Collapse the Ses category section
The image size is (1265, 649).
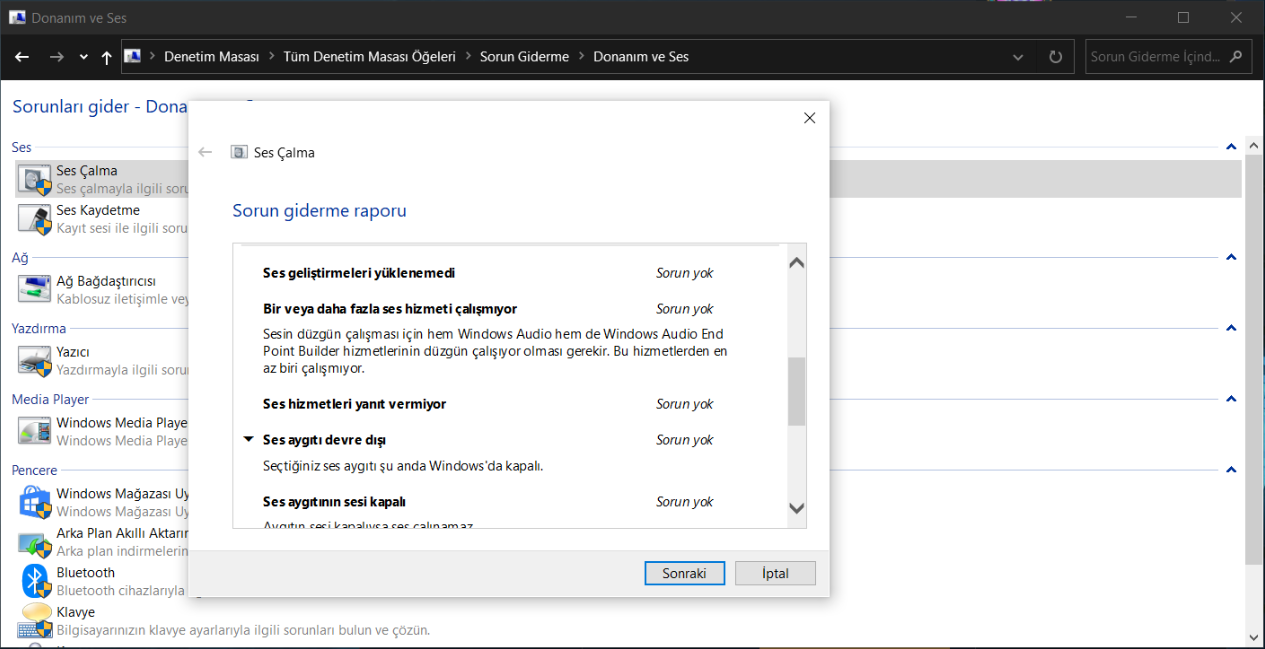point(1231,147)
